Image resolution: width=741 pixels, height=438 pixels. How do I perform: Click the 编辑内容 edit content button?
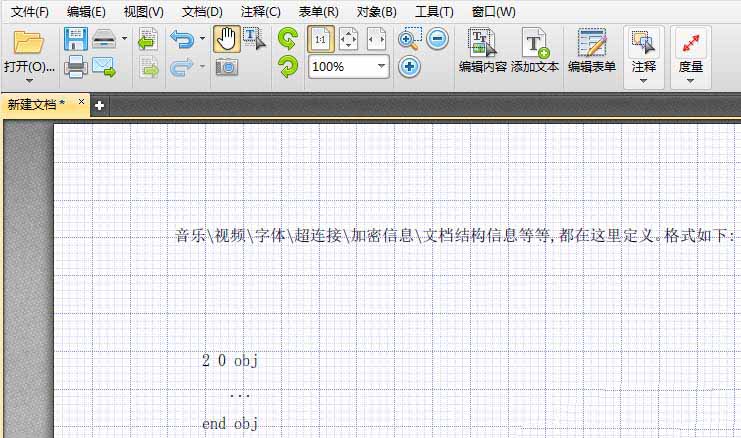point(482,52)
